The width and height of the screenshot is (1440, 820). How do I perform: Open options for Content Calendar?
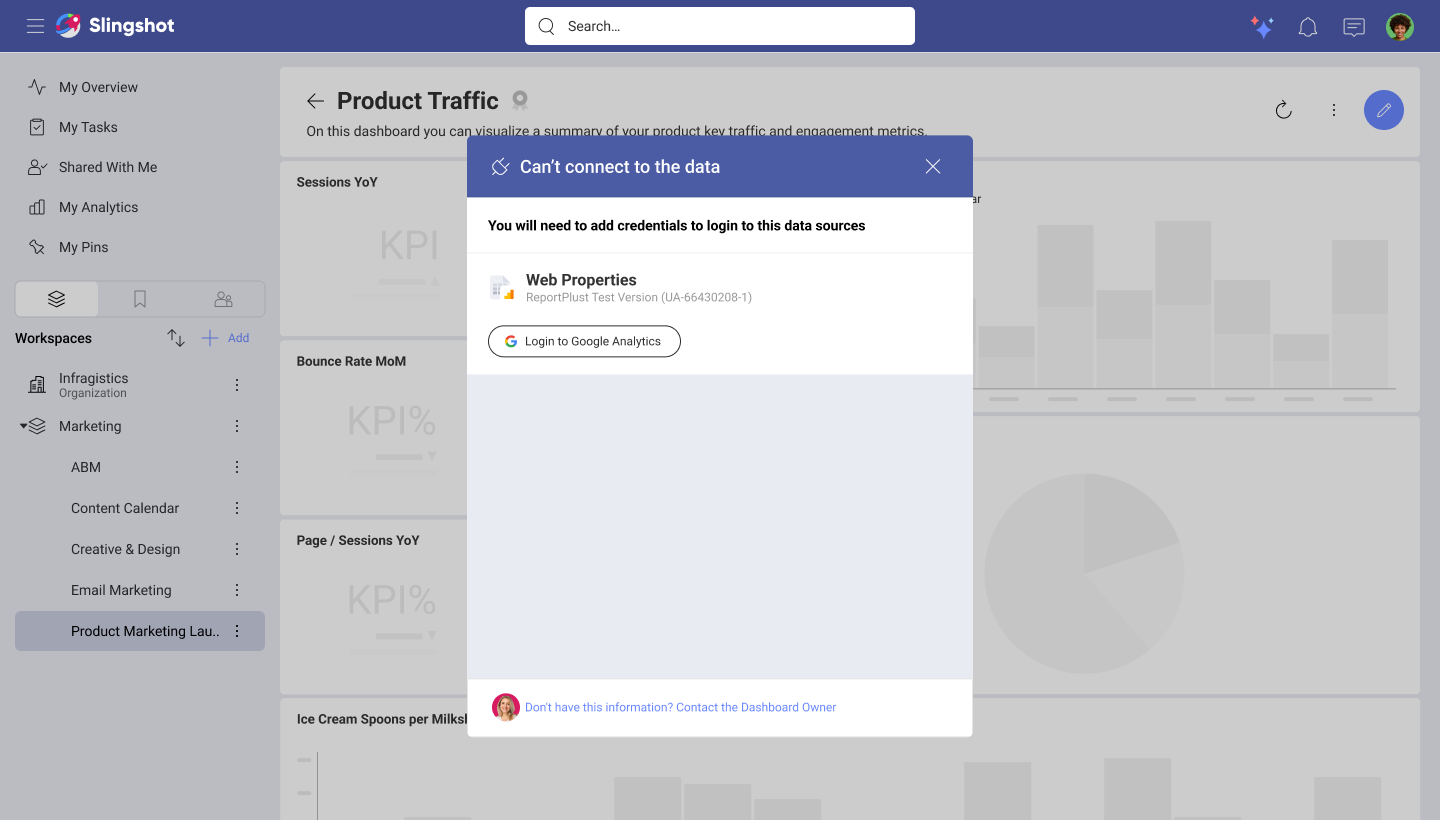tap(237, 508)
